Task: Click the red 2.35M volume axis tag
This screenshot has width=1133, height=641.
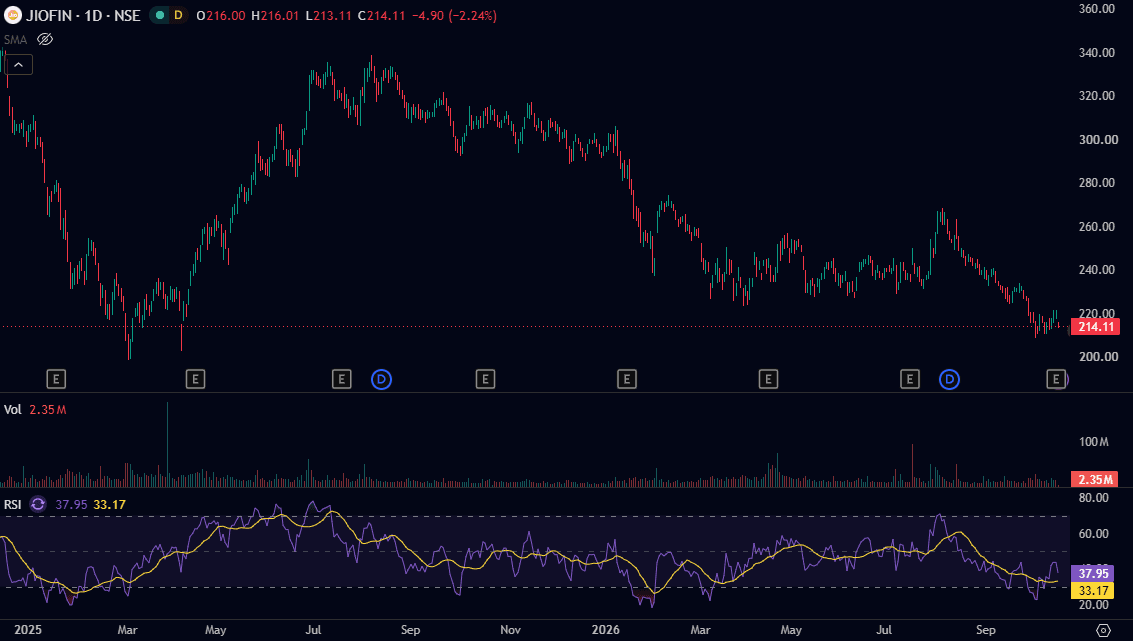Action: click(1095, 479)
